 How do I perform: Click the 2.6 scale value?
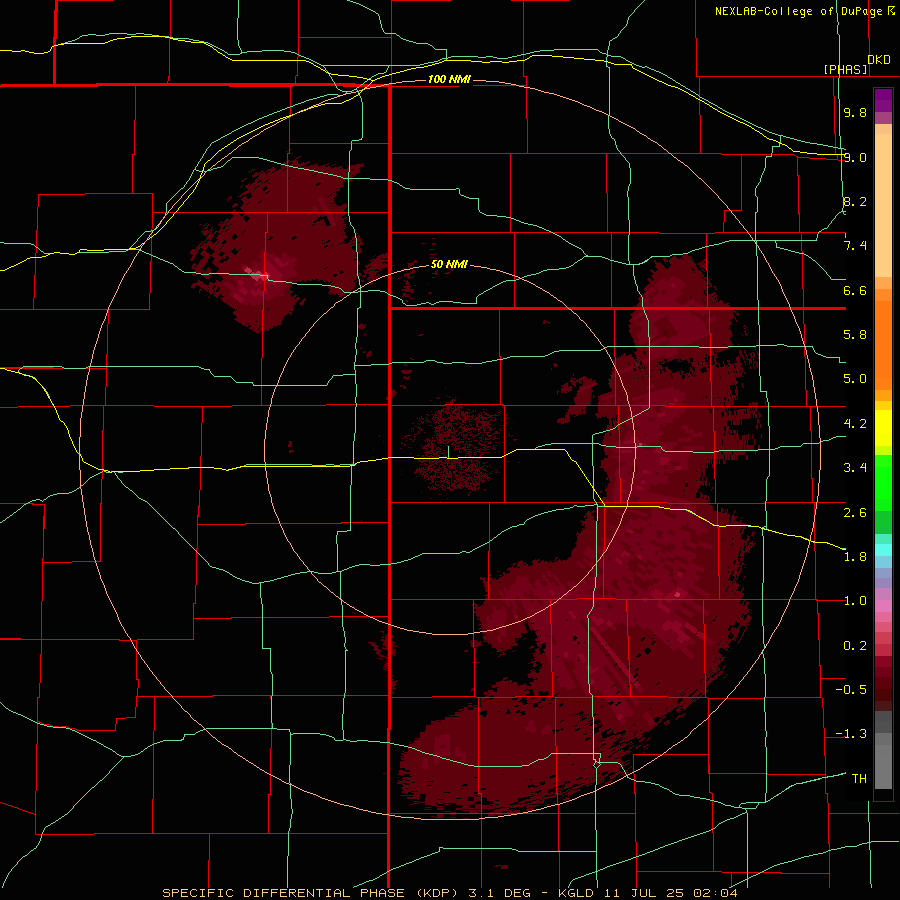tap(855, 513)
